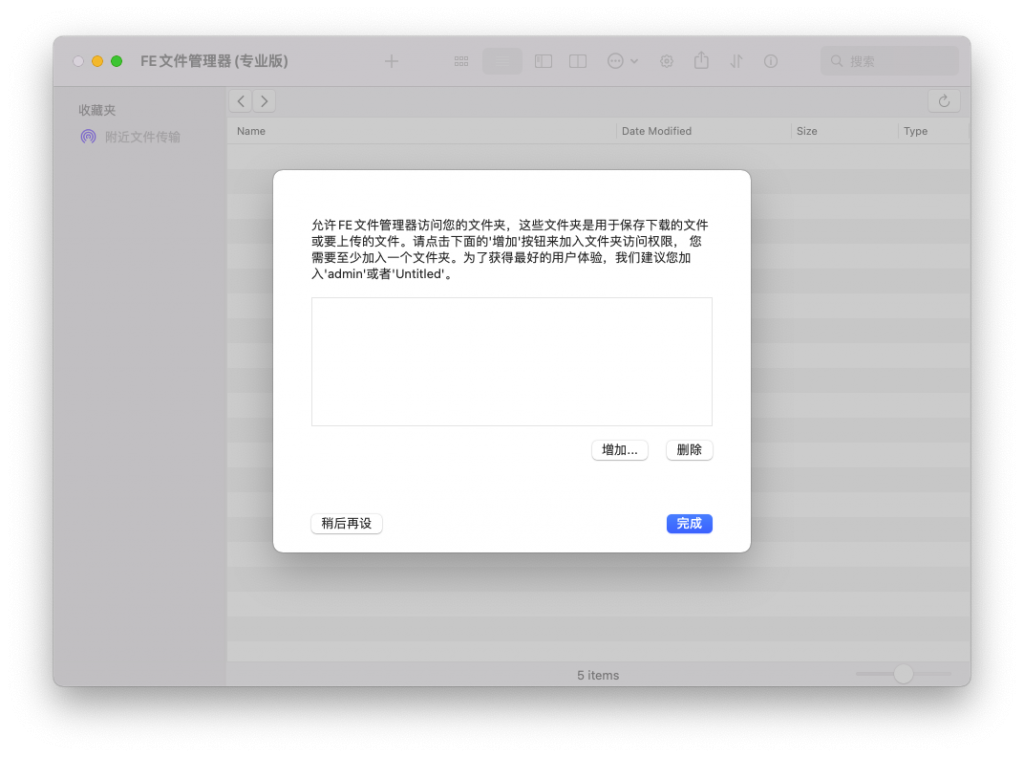The image size is (1024, 757).
Task: Click the 删除 button
Action: pyautogui.click(x=689, y=450)
